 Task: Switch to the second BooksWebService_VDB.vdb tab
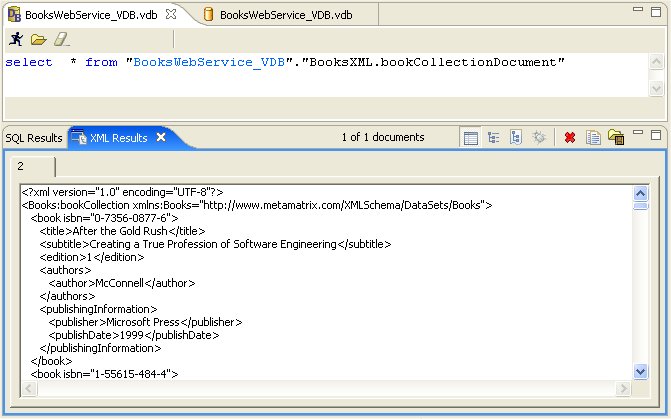pyautogui.click(x=286, y=15)
